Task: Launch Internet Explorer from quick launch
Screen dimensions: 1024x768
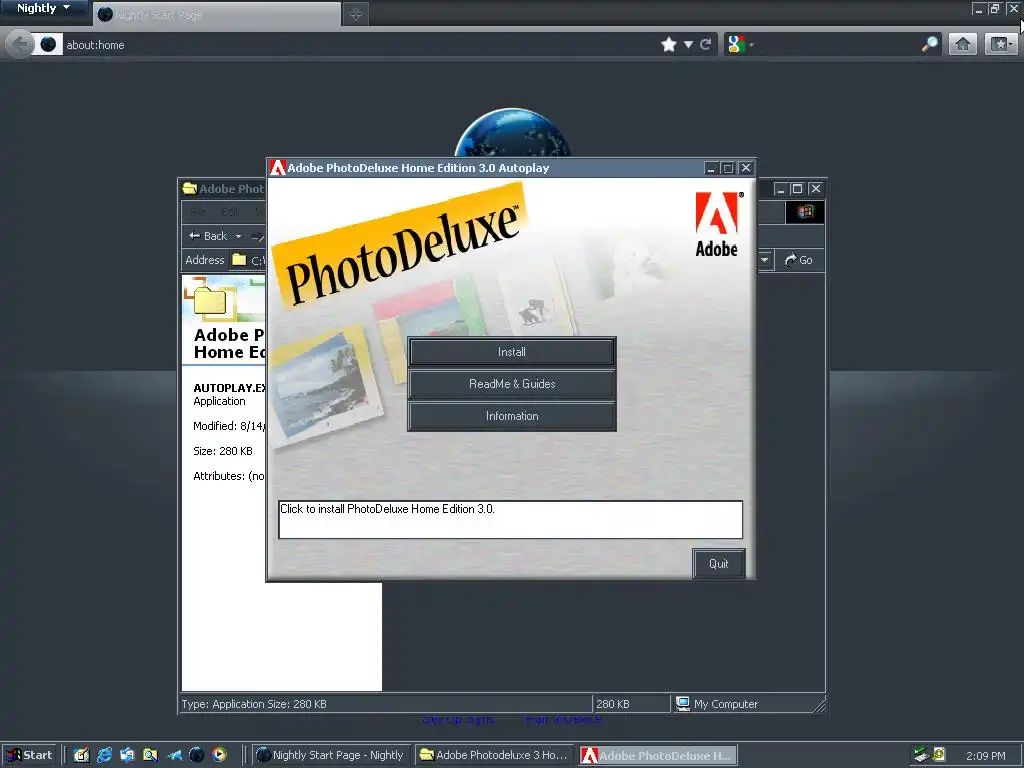Action: (x=104, y=755)
